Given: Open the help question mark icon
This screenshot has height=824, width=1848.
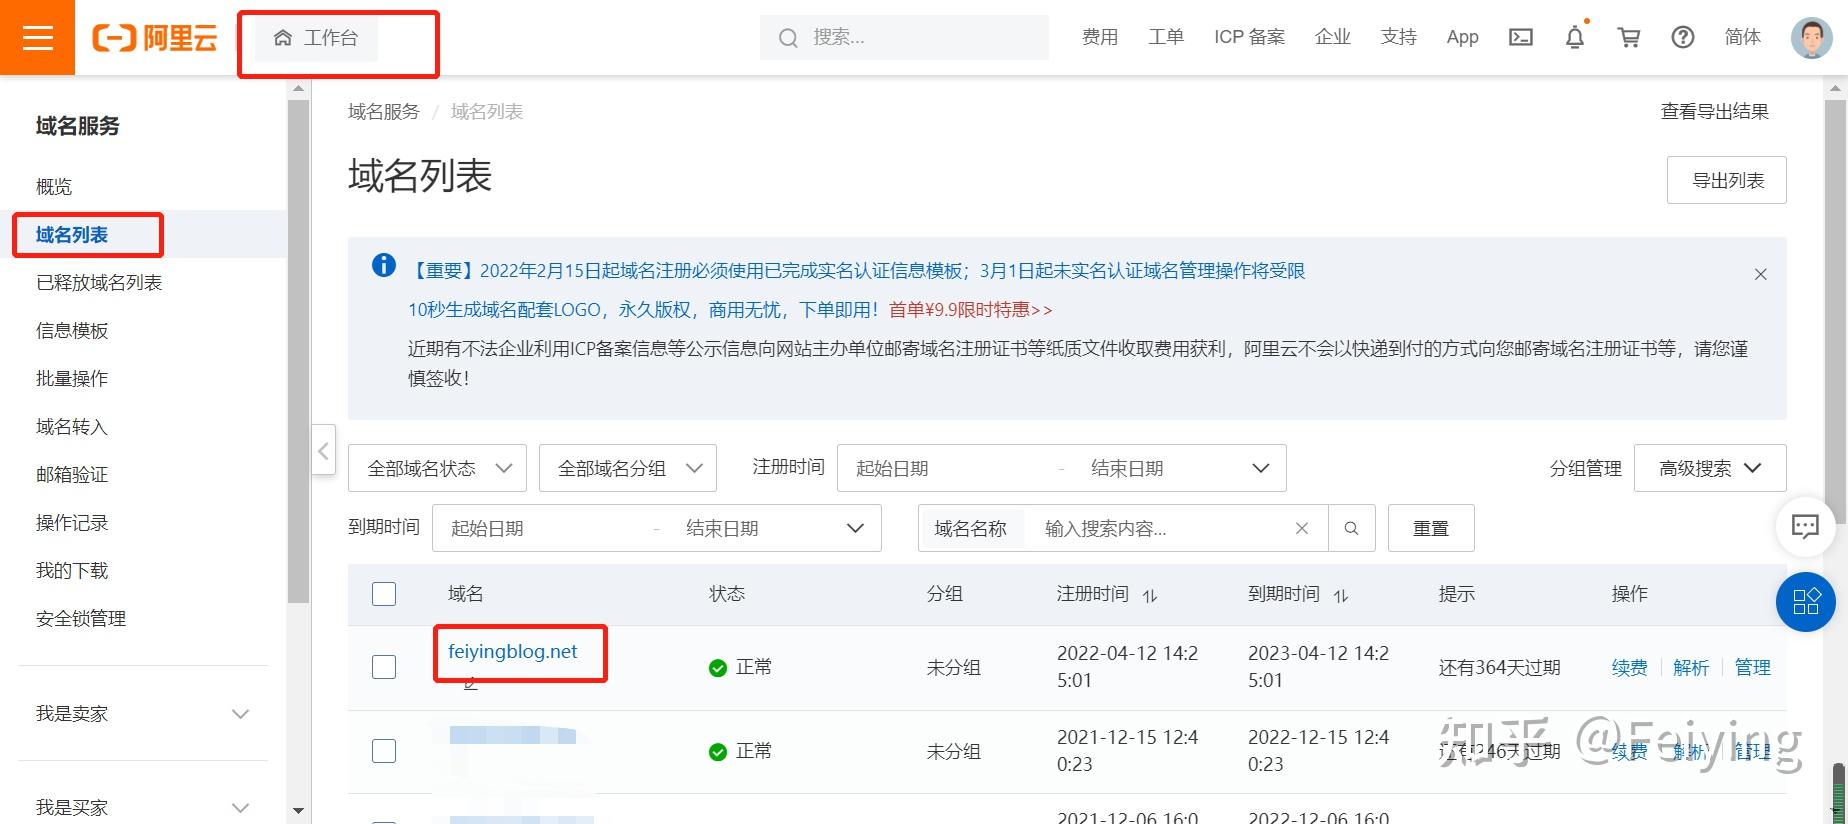Looking at the screenshot, I should pyautogui.click(x=1683, y=38).
